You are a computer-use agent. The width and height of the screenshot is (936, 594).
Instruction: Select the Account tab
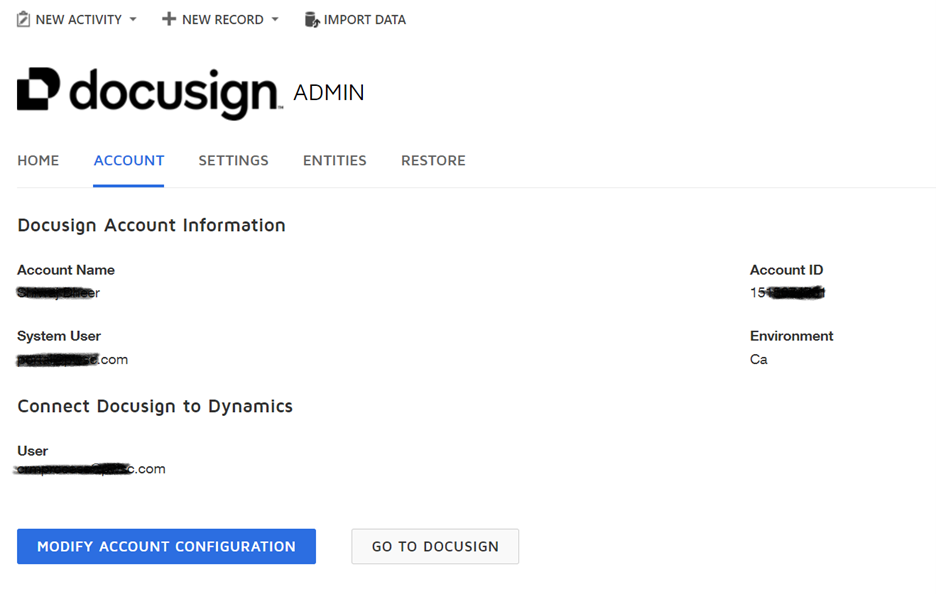point(128,160)
